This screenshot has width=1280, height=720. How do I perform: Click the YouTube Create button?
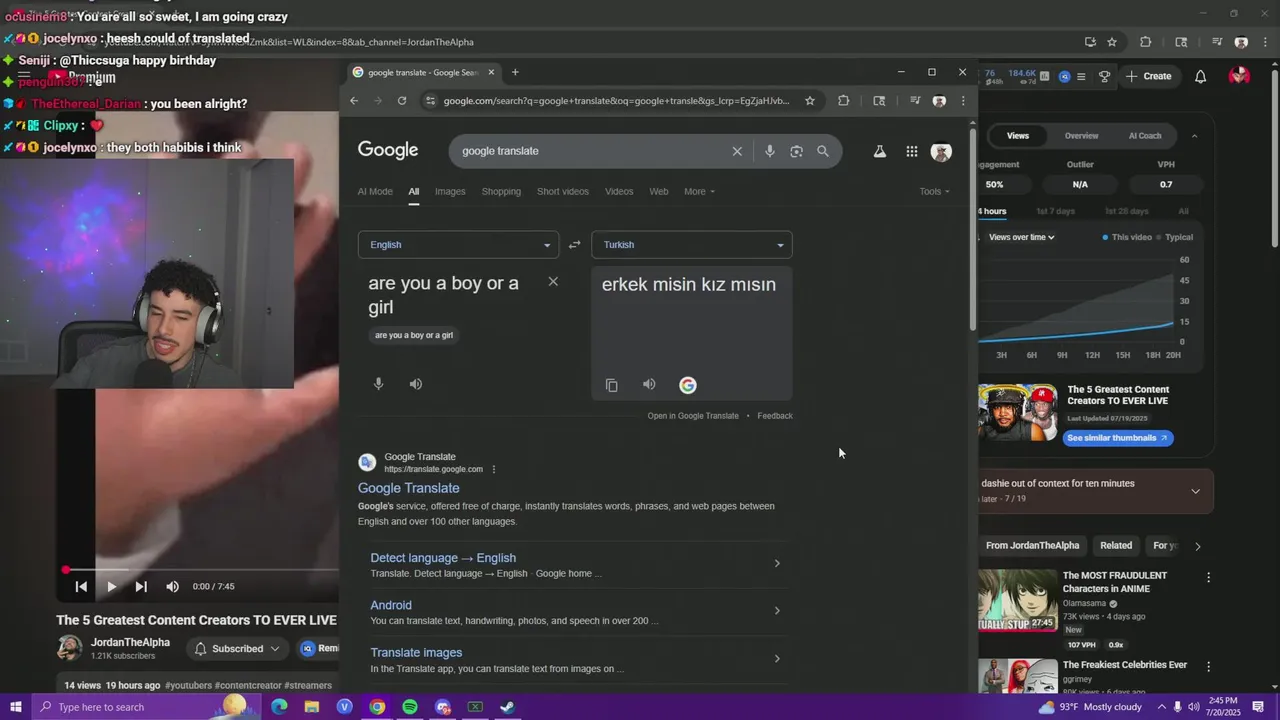[x=1148, y=76]
